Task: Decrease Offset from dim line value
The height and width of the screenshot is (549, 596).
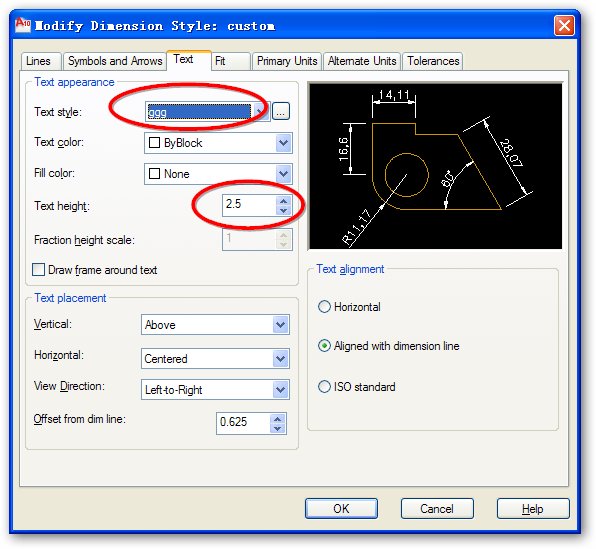Action: point(278,428)
